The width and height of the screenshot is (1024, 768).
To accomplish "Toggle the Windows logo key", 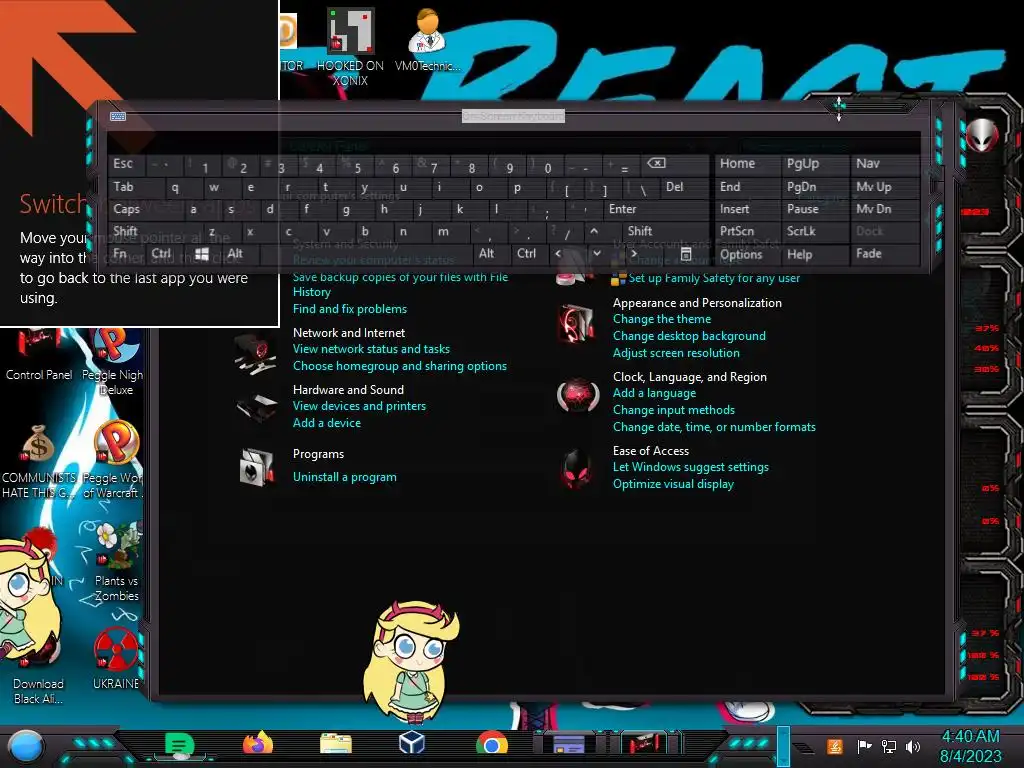I will click(201, 254).
